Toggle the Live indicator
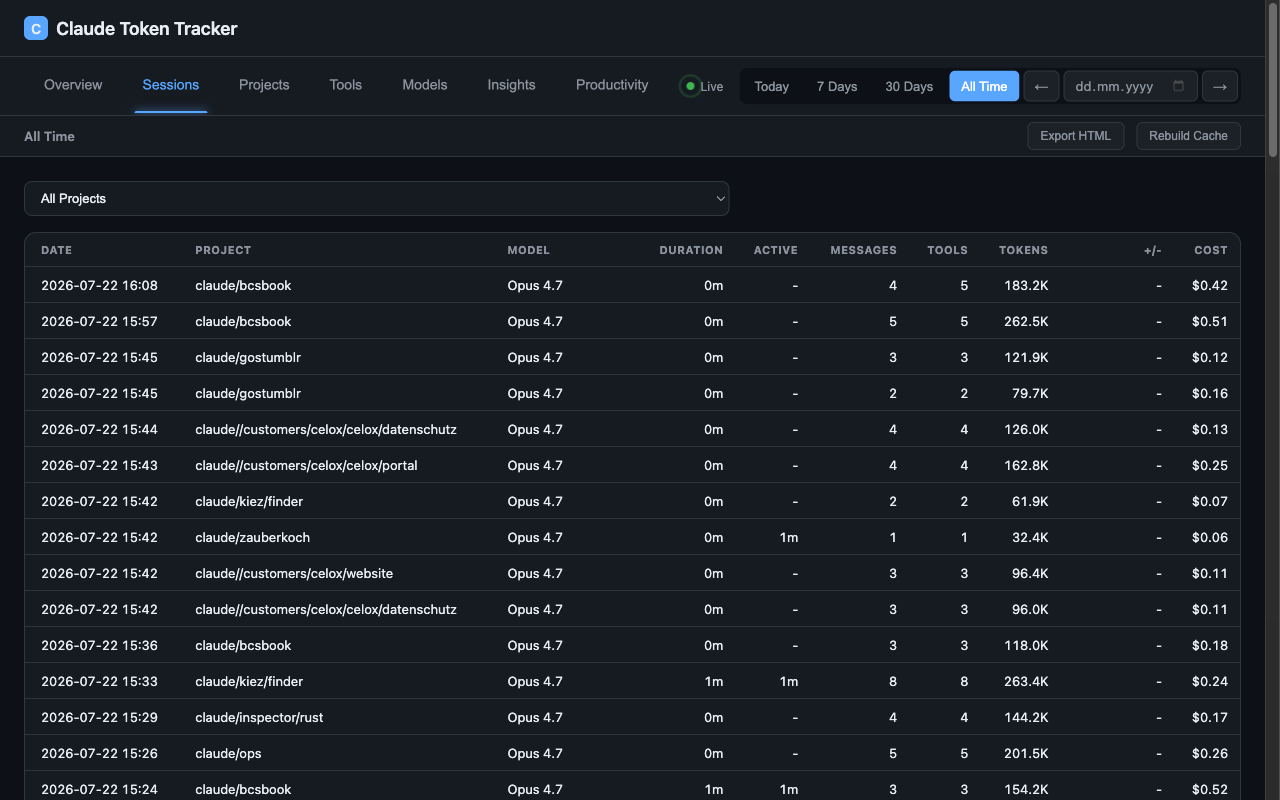The width and height of the screenshot is (1280, 800). (x=701, y=86)
